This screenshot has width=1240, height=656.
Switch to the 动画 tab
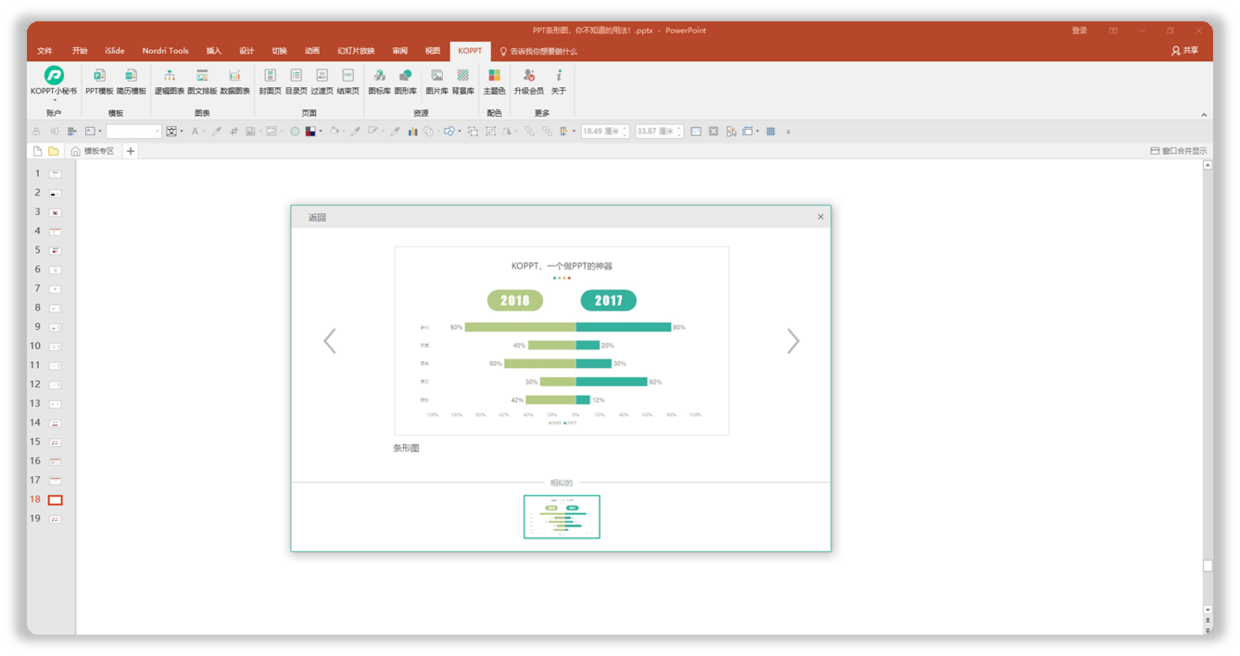pos(312,51)
